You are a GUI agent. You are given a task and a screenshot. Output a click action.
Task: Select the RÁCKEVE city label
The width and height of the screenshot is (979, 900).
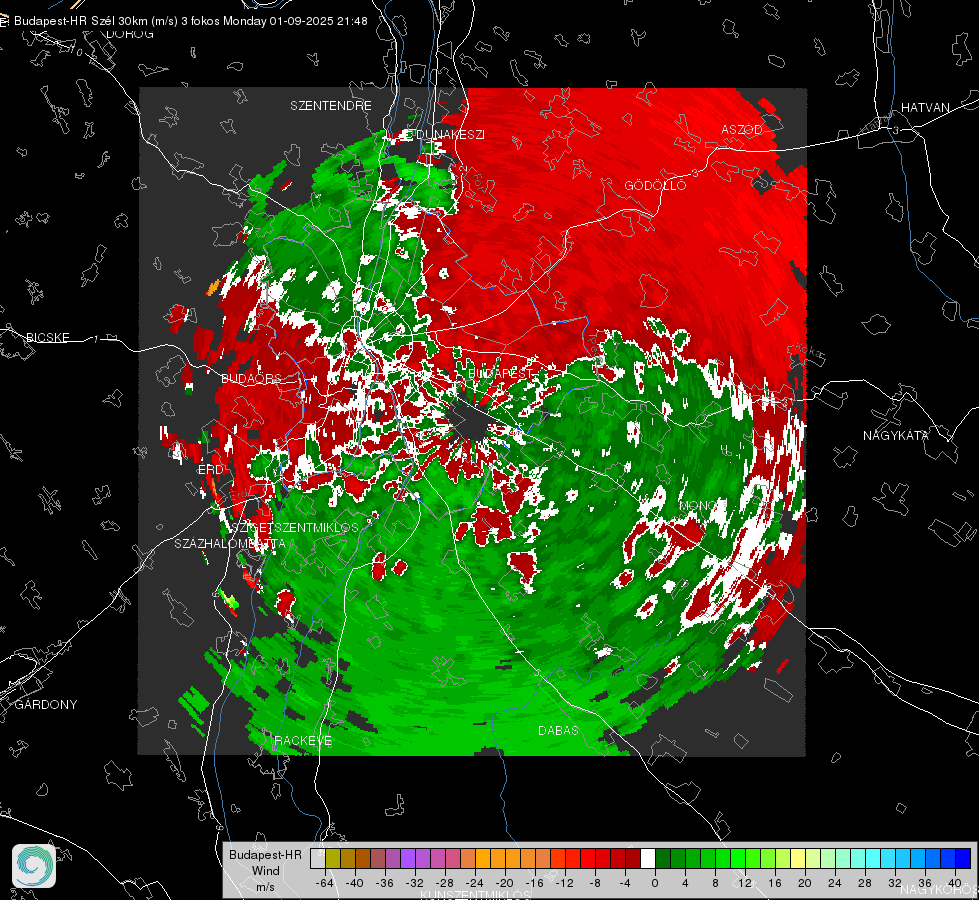303,740
